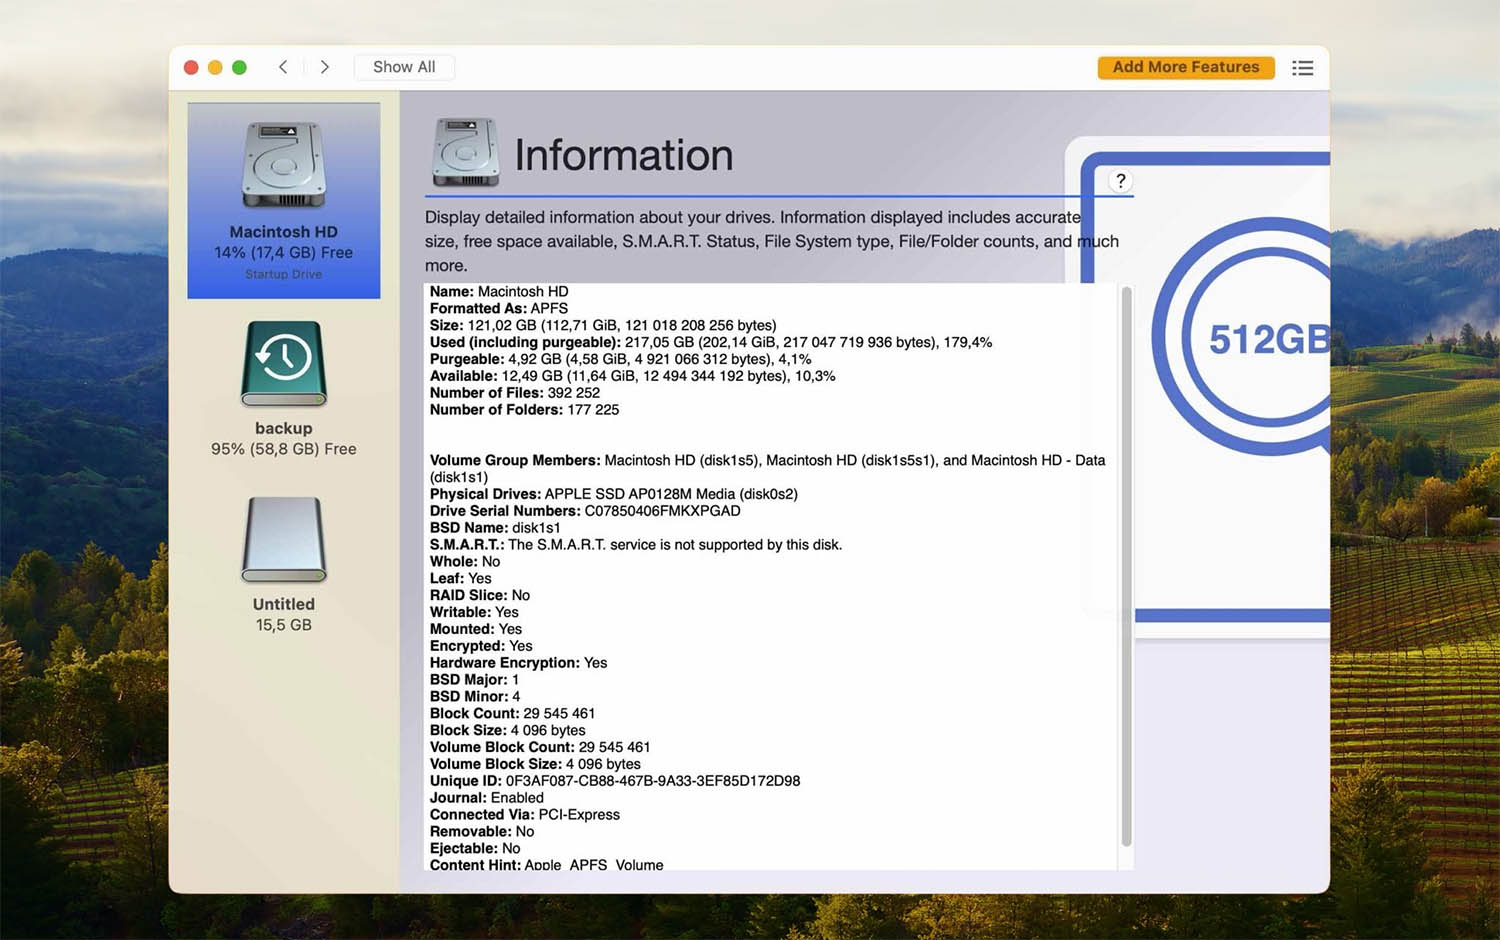Click the 'S.M.A.R.T.' status line

click(x=636, y=545)
